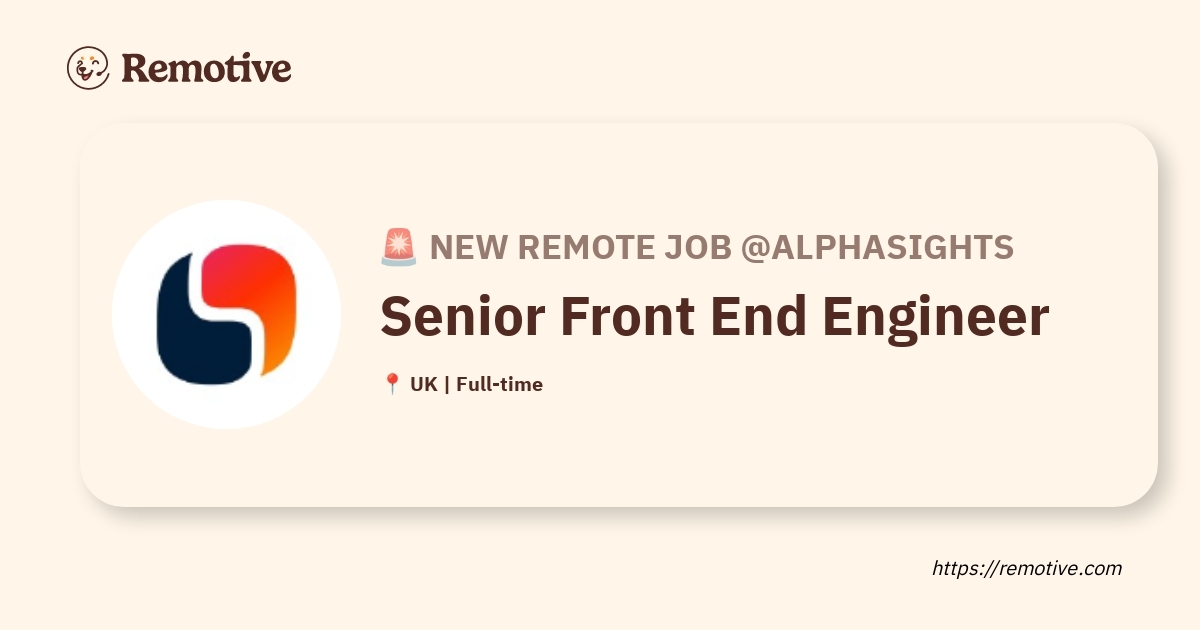
Task: Click the red location pin emoji
Action: tap(392, 384)
